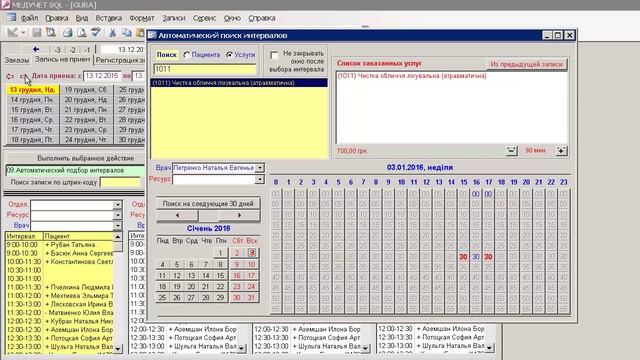This screenshot has width=640, height=360.
Task: Click the -3 days shift button
Action: [58, 50]
